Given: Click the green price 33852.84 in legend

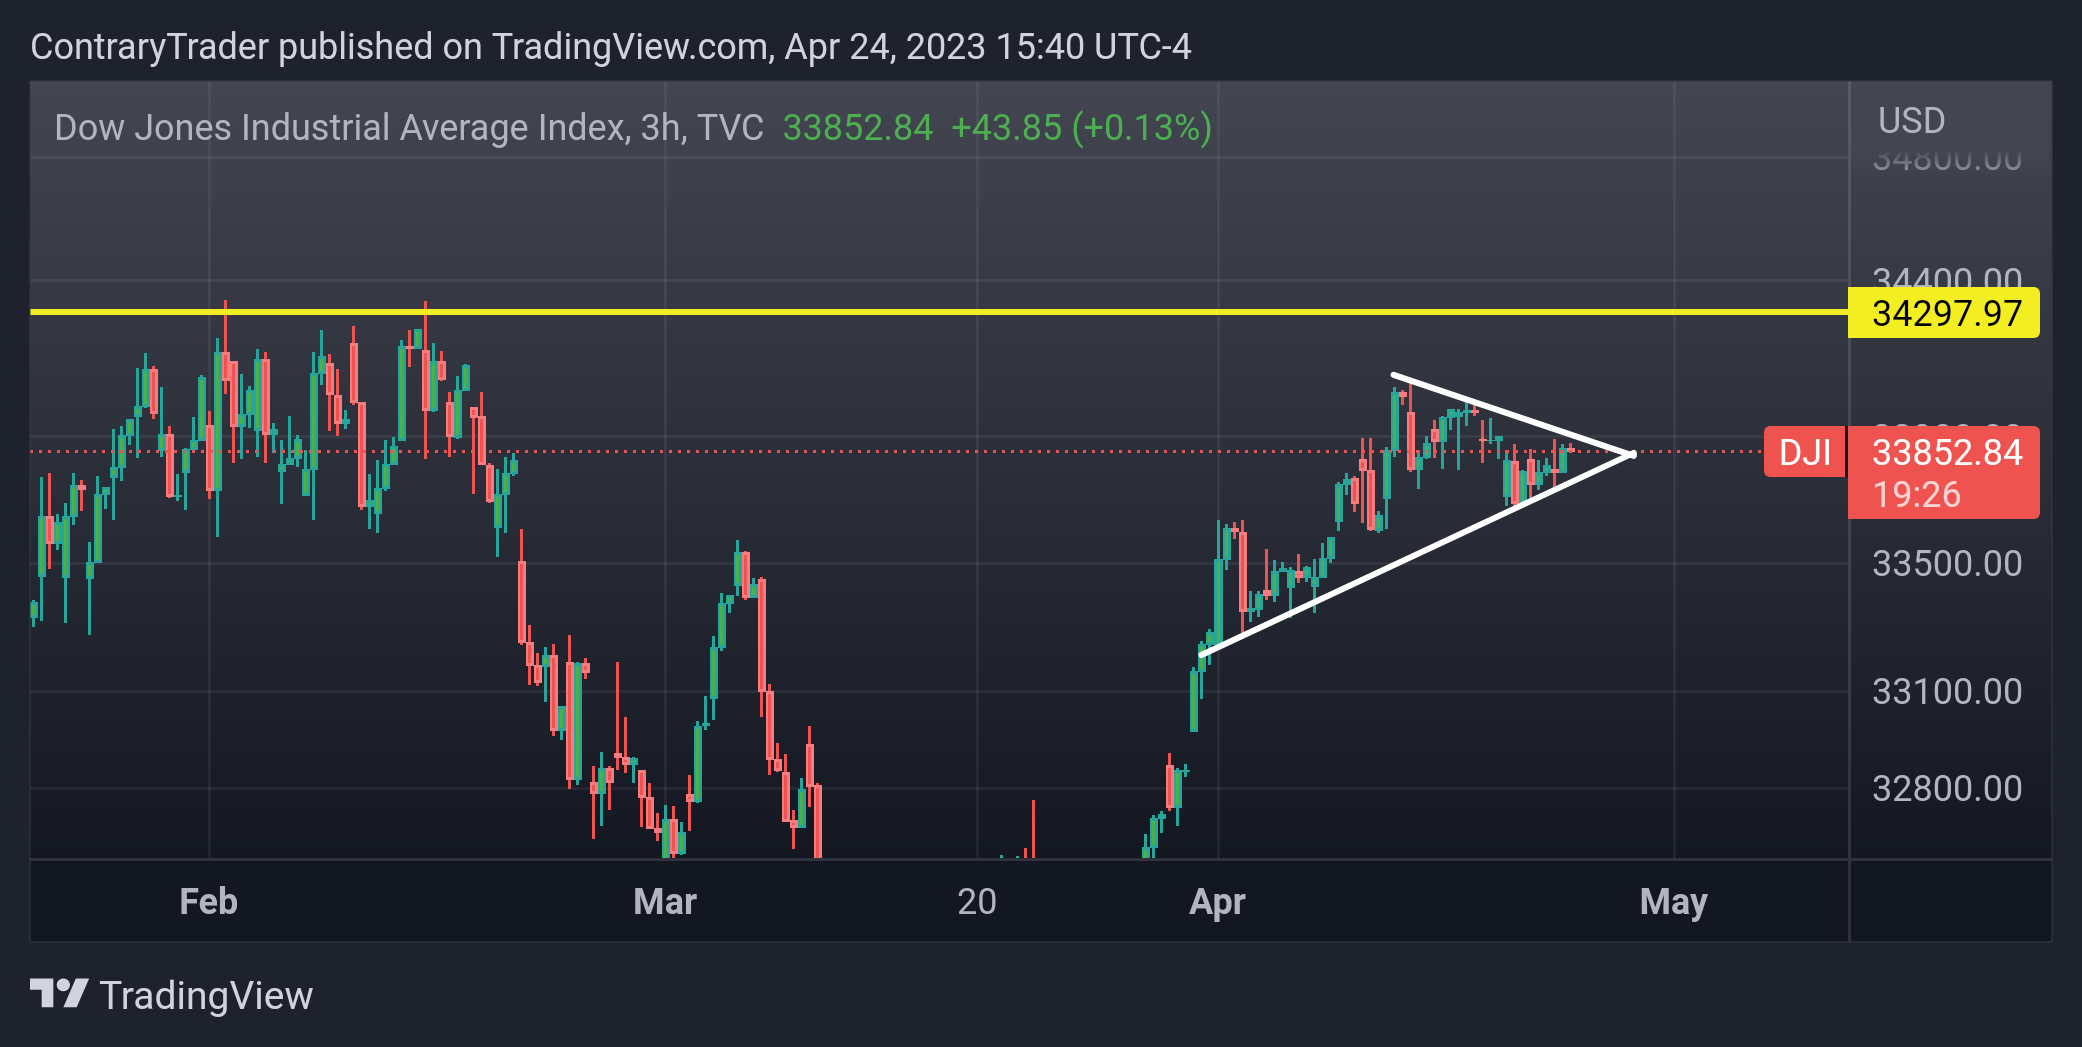Looking at the screenshot, I should point(857,128).
